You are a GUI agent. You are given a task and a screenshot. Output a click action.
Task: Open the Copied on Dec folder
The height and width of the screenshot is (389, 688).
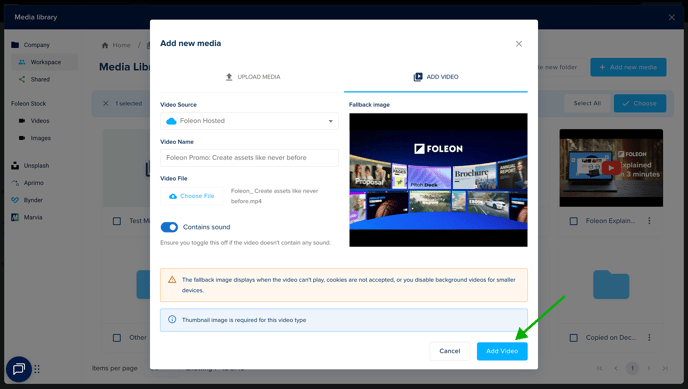tap(611, 285)
